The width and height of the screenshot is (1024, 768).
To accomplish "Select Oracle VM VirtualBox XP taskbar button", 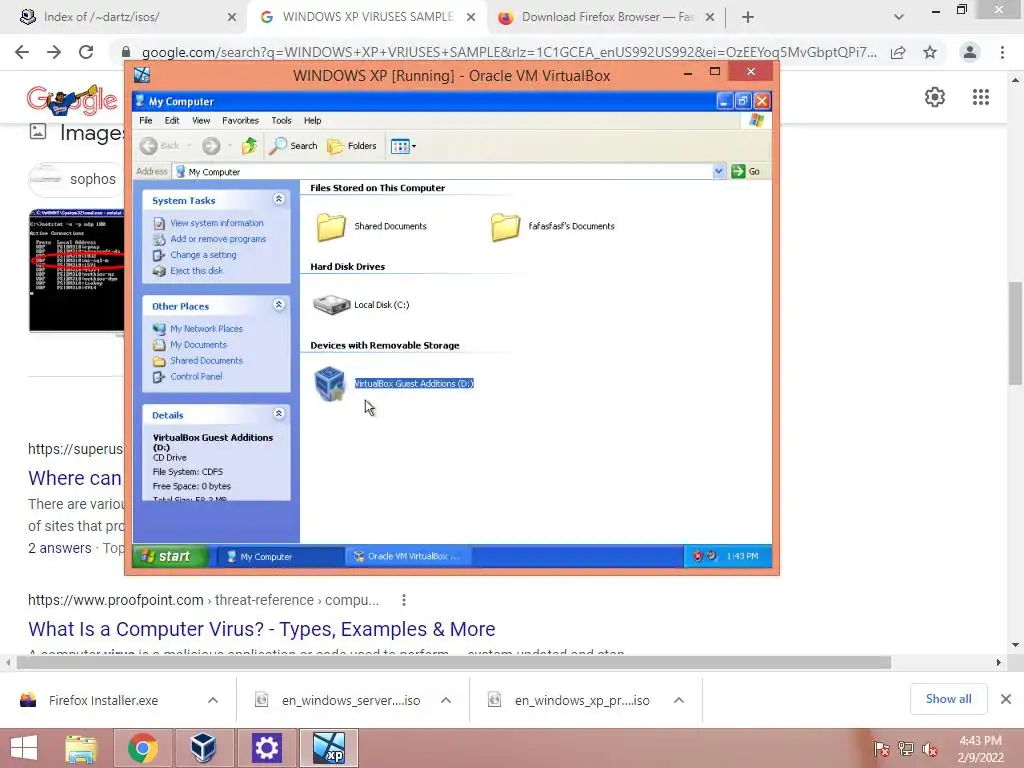I will coord(408,556).
